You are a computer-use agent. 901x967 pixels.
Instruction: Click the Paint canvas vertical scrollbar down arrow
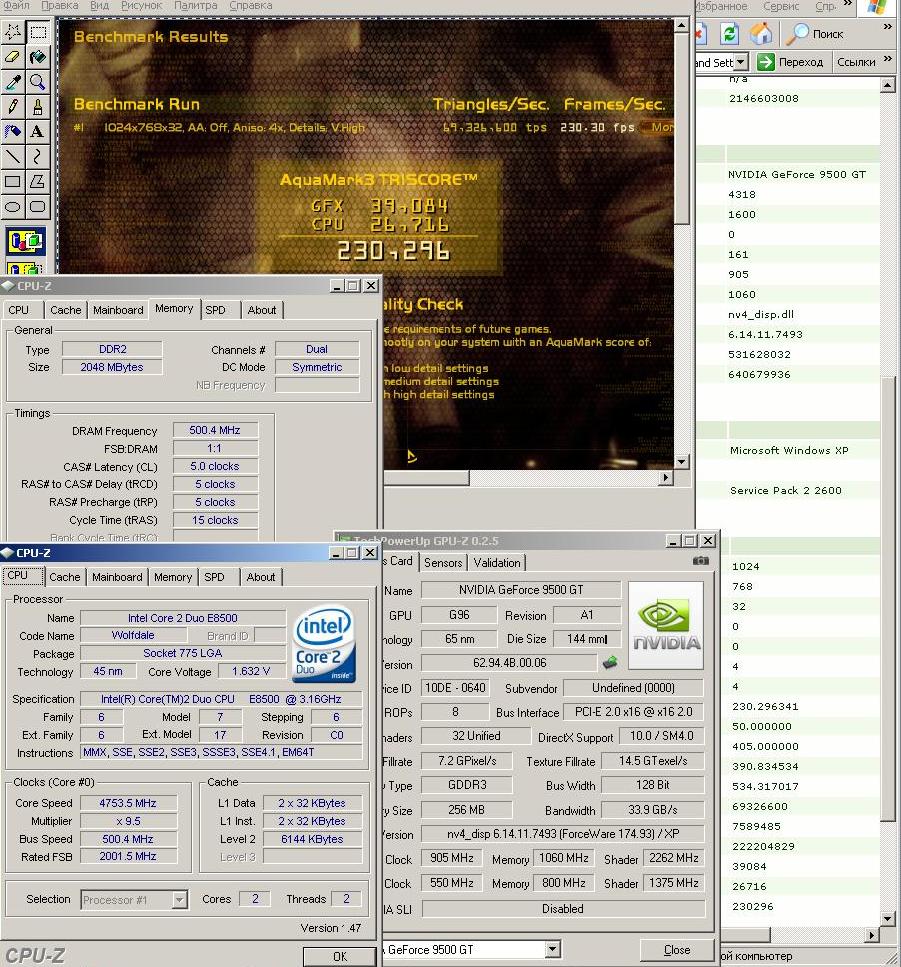681,461
